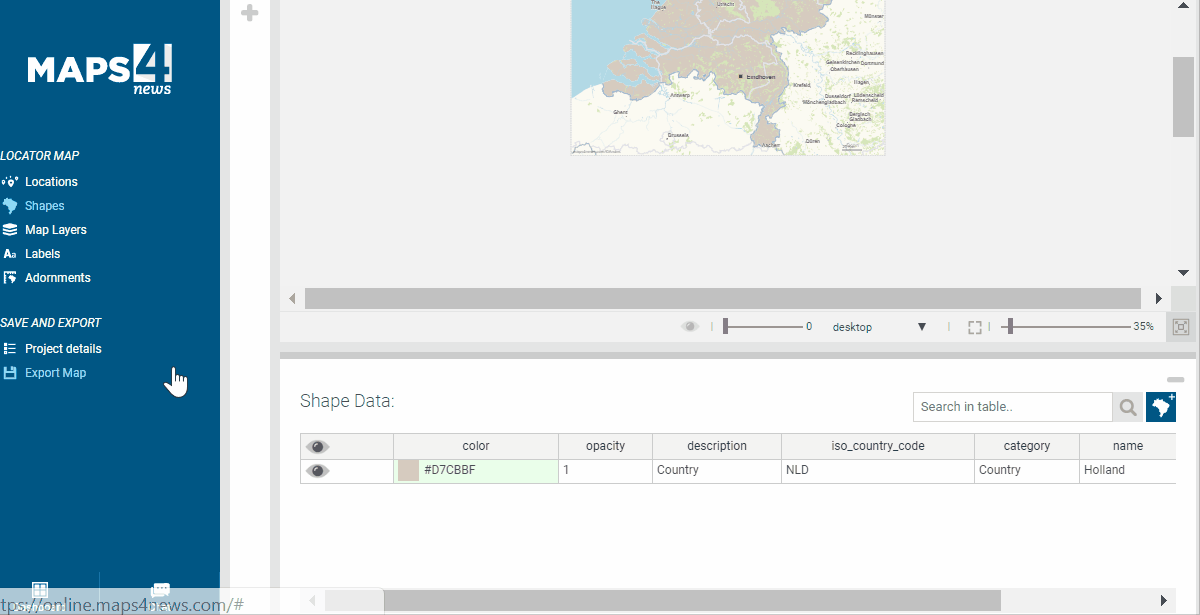
Task: Click the Shapes country outline icon
Action: pos(10,206)
